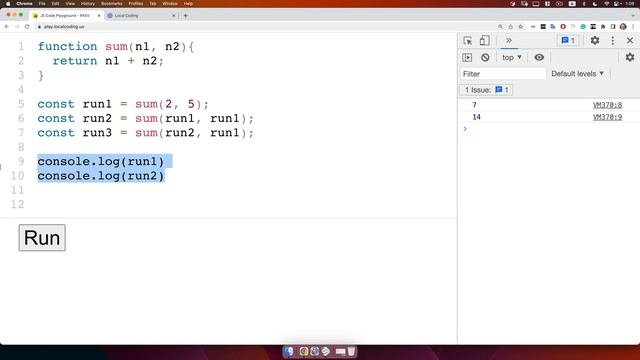Click code line console.log(run2)

101,176
